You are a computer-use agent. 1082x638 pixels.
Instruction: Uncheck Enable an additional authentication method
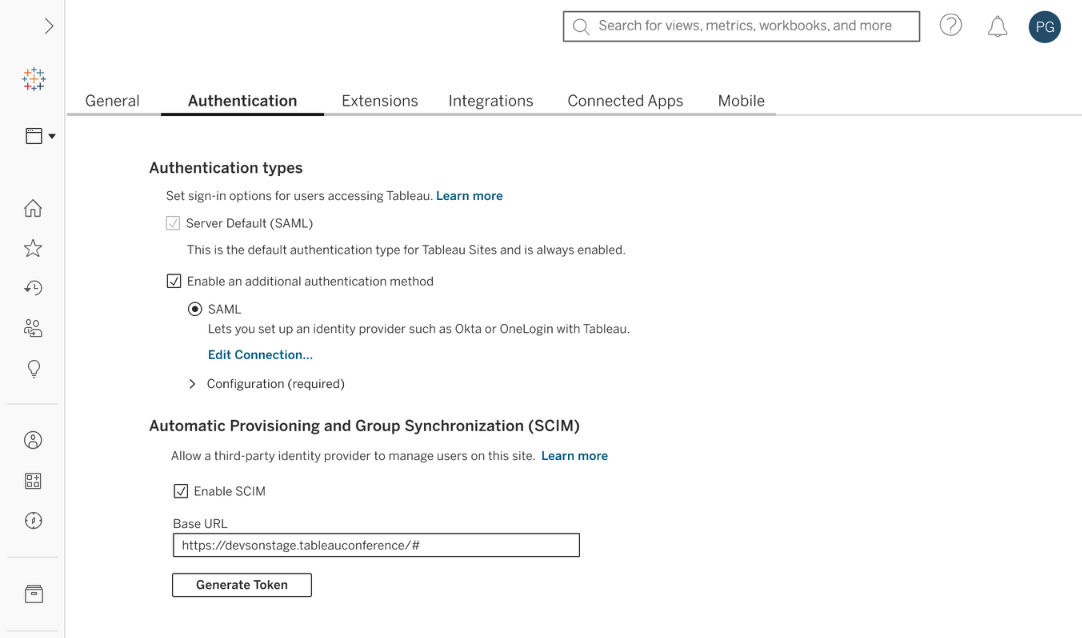pyautogui.click(x=174, y=282)
